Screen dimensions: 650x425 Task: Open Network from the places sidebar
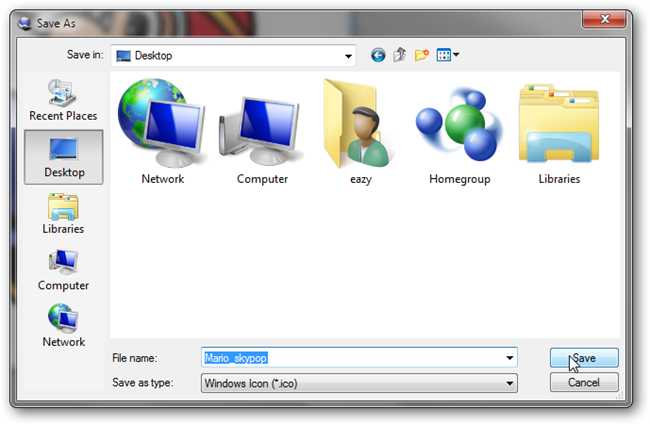click(63, 326)
